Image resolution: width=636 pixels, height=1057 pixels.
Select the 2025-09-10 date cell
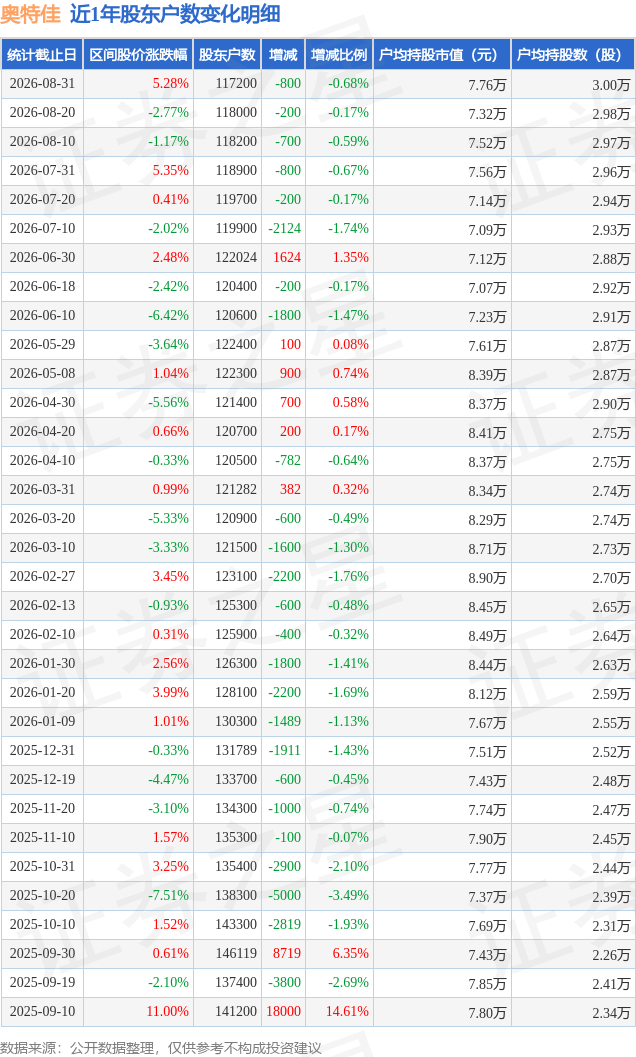click(x=42, y=1011)
